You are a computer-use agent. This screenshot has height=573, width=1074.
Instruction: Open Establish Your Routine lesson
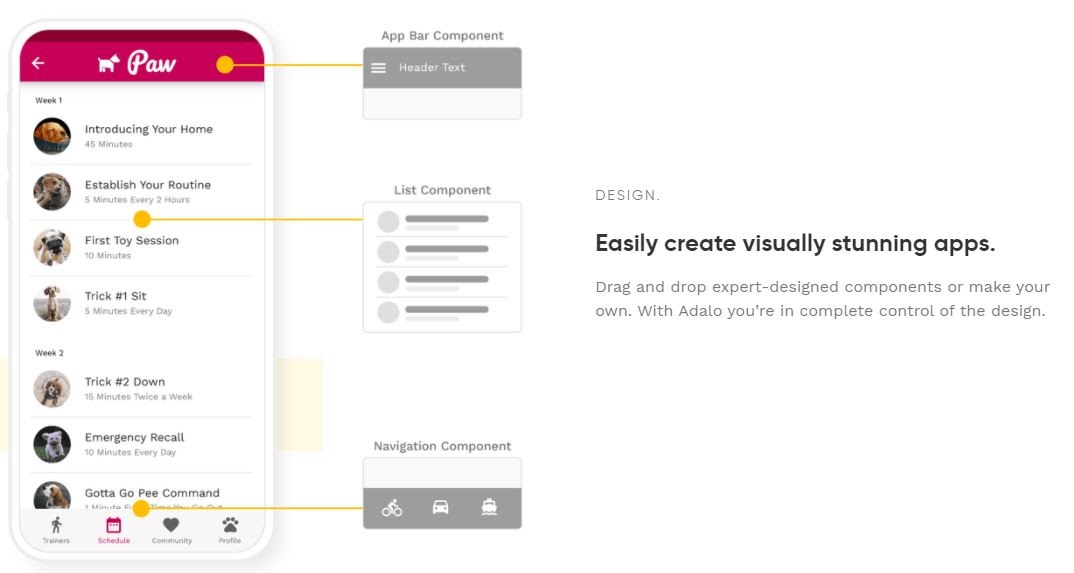click(141, 192)
